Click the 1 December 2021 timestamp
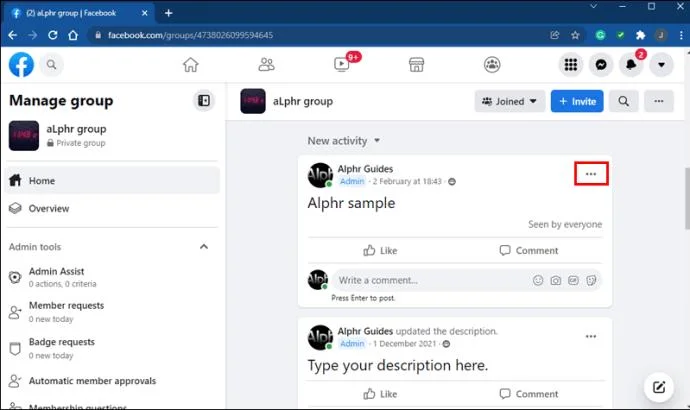The image size is (690, 410). (404, 344)
